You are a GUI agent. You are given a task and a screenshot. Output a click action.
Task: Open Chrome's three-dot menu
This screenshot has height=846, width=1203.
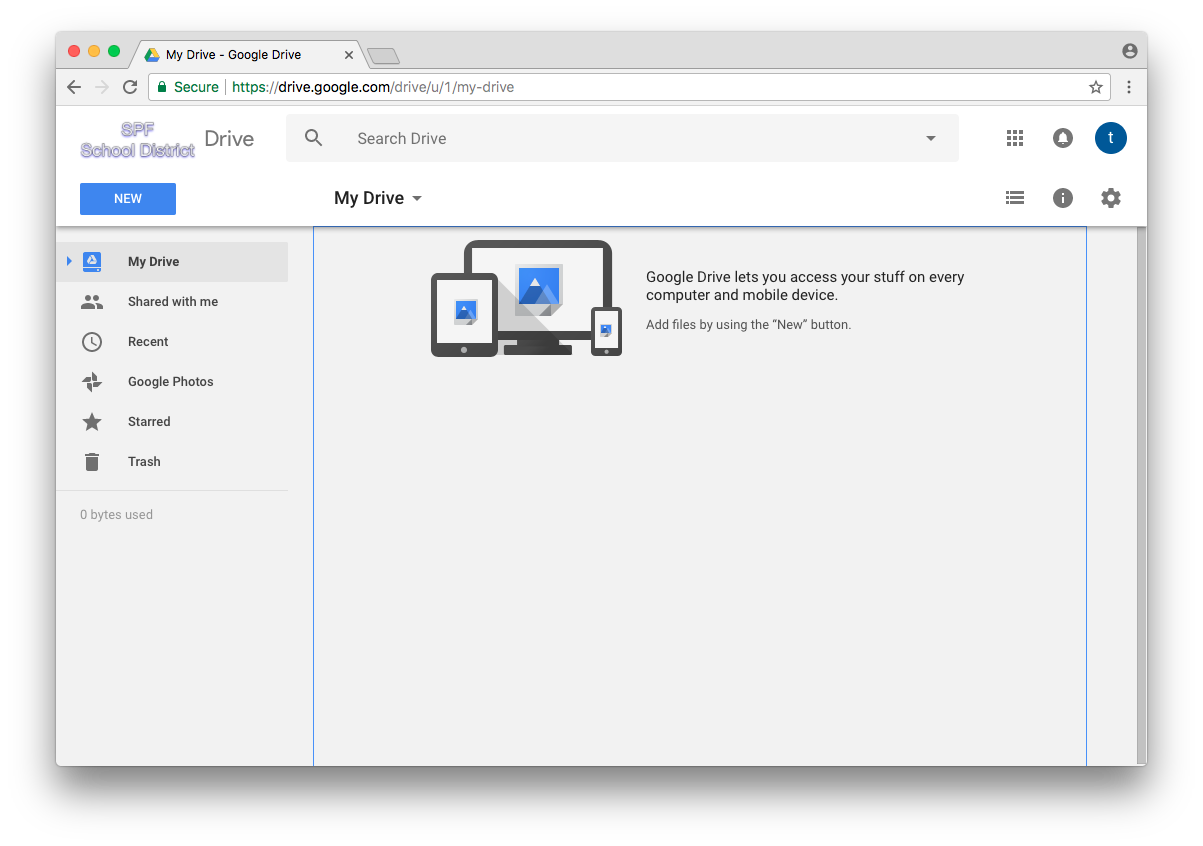click(x=1129, y=87)
